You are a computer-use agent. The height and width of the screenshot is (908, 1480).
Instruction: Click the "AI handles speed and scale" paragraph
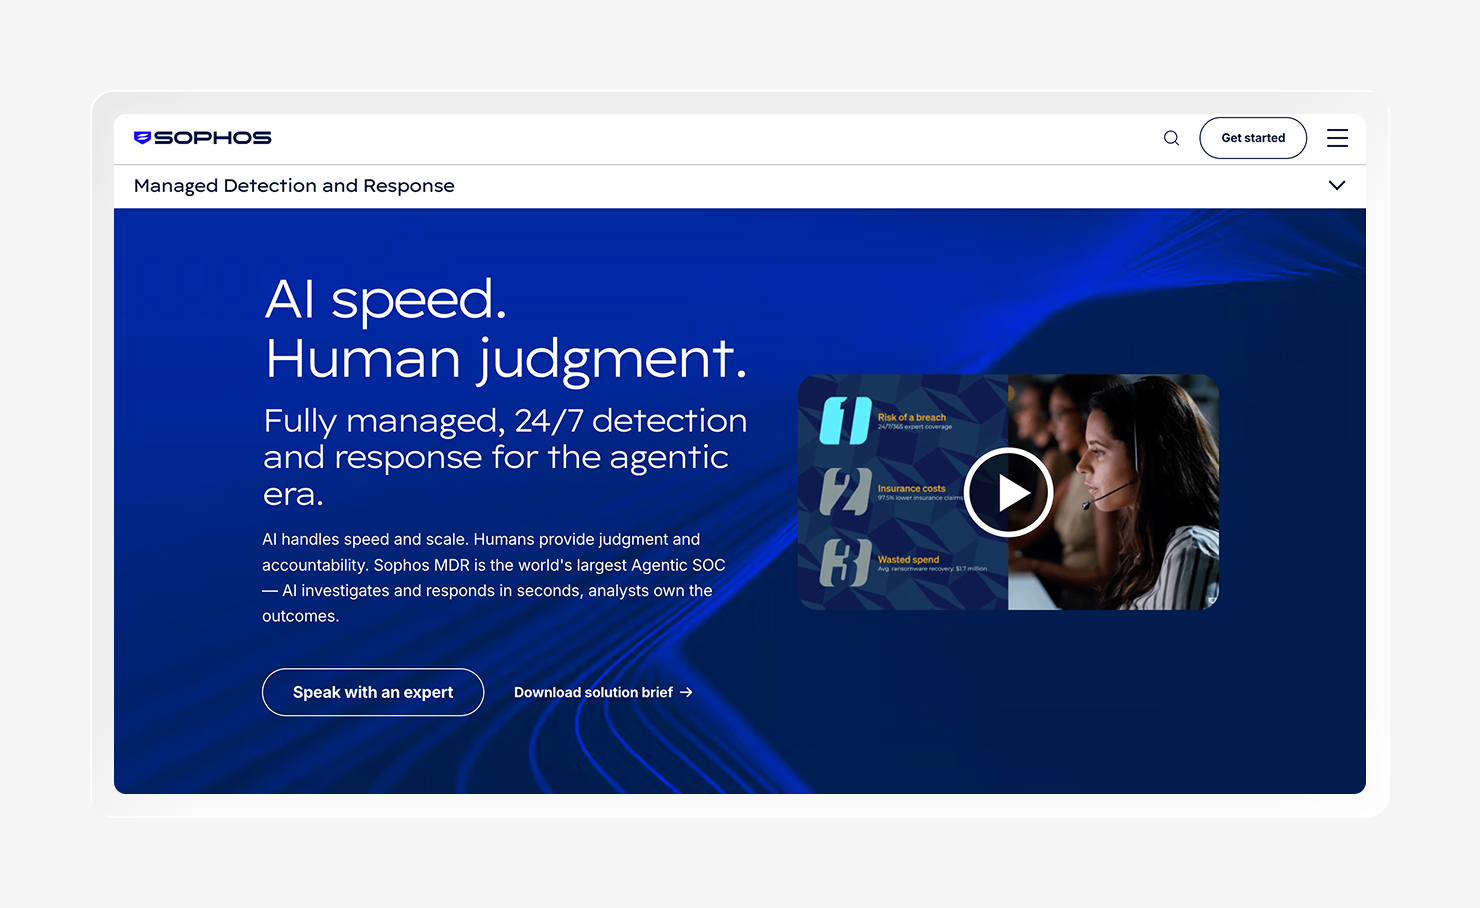point(494,578)
